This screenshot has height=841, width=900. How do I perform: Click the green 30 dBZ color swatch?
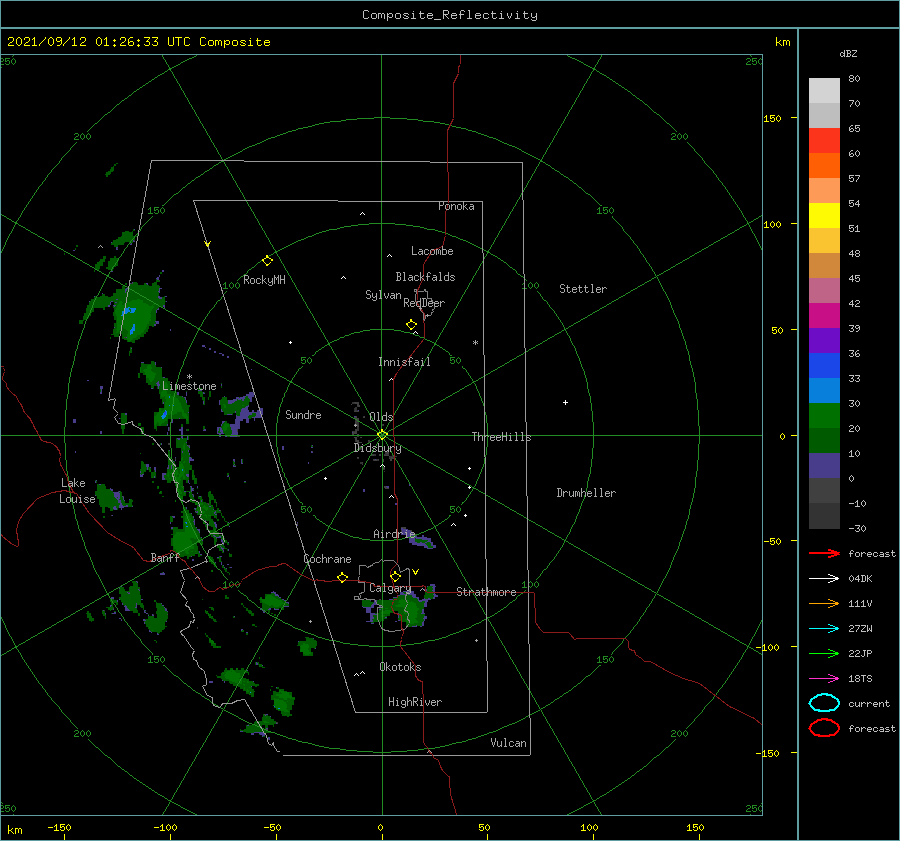pyautogui.click(x=824, y=416)
